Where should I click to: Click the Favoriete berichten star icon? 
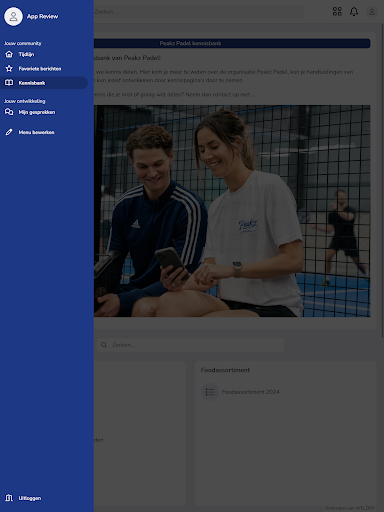click(x=9, y=69)
